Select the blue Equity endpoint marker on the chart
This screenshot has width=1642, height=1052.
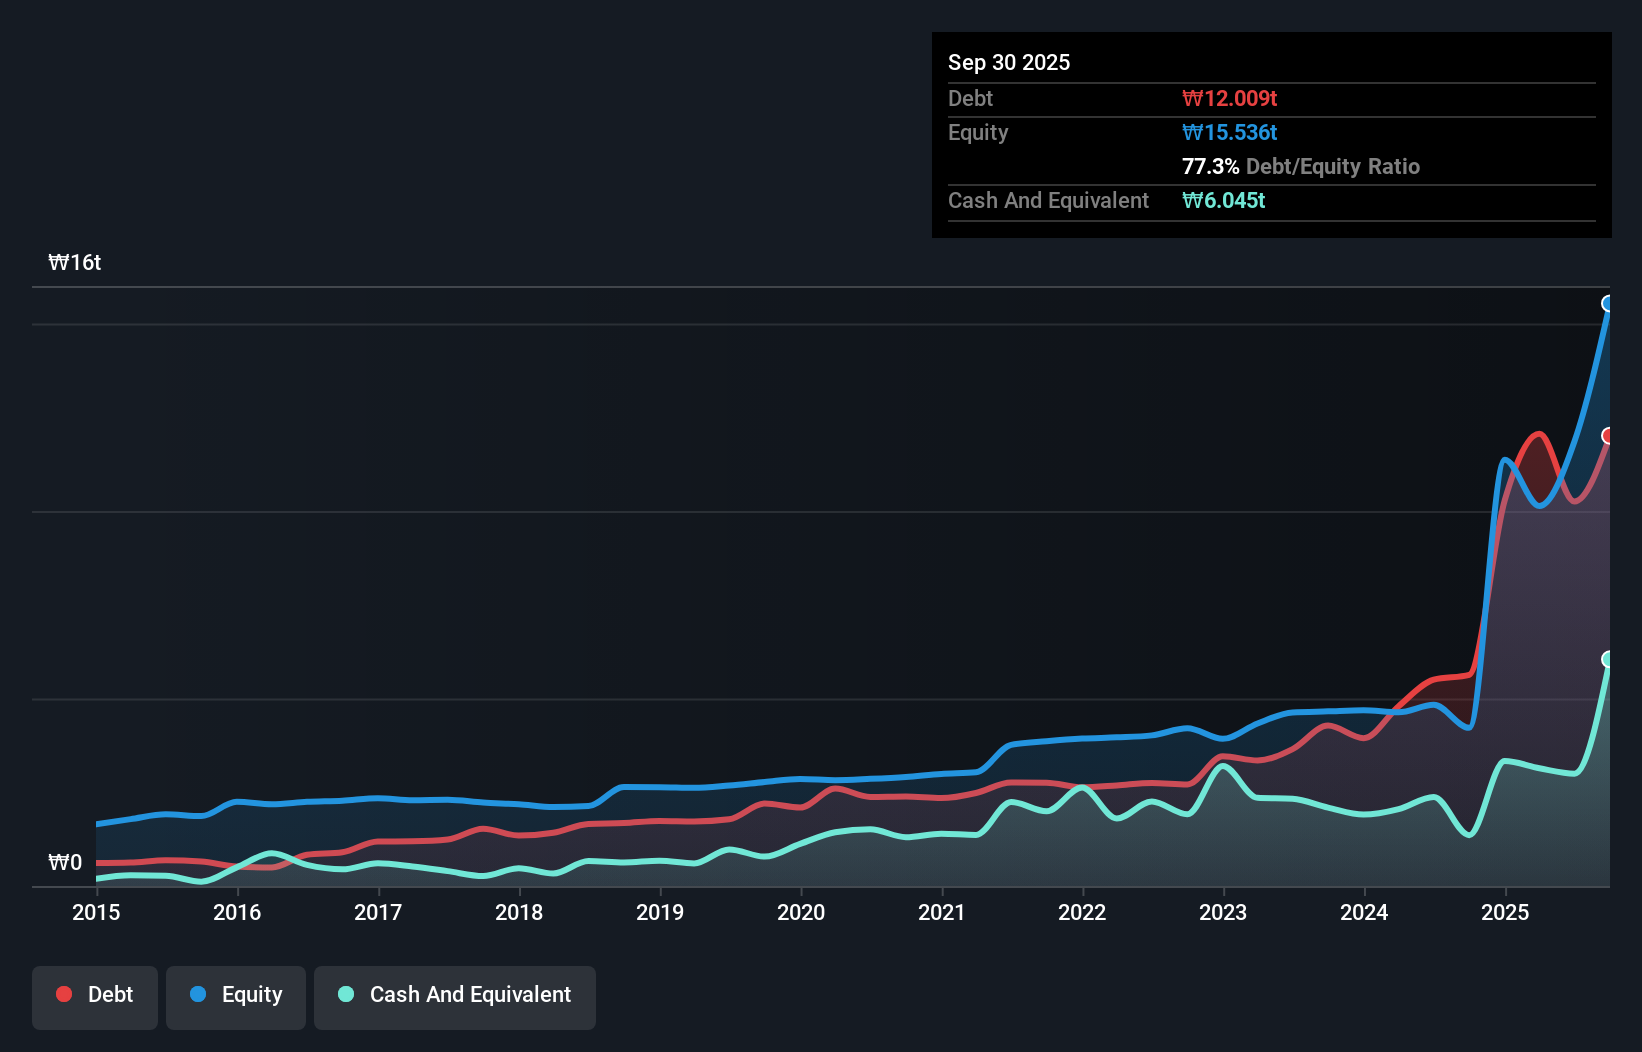[x=1608, y=305]
